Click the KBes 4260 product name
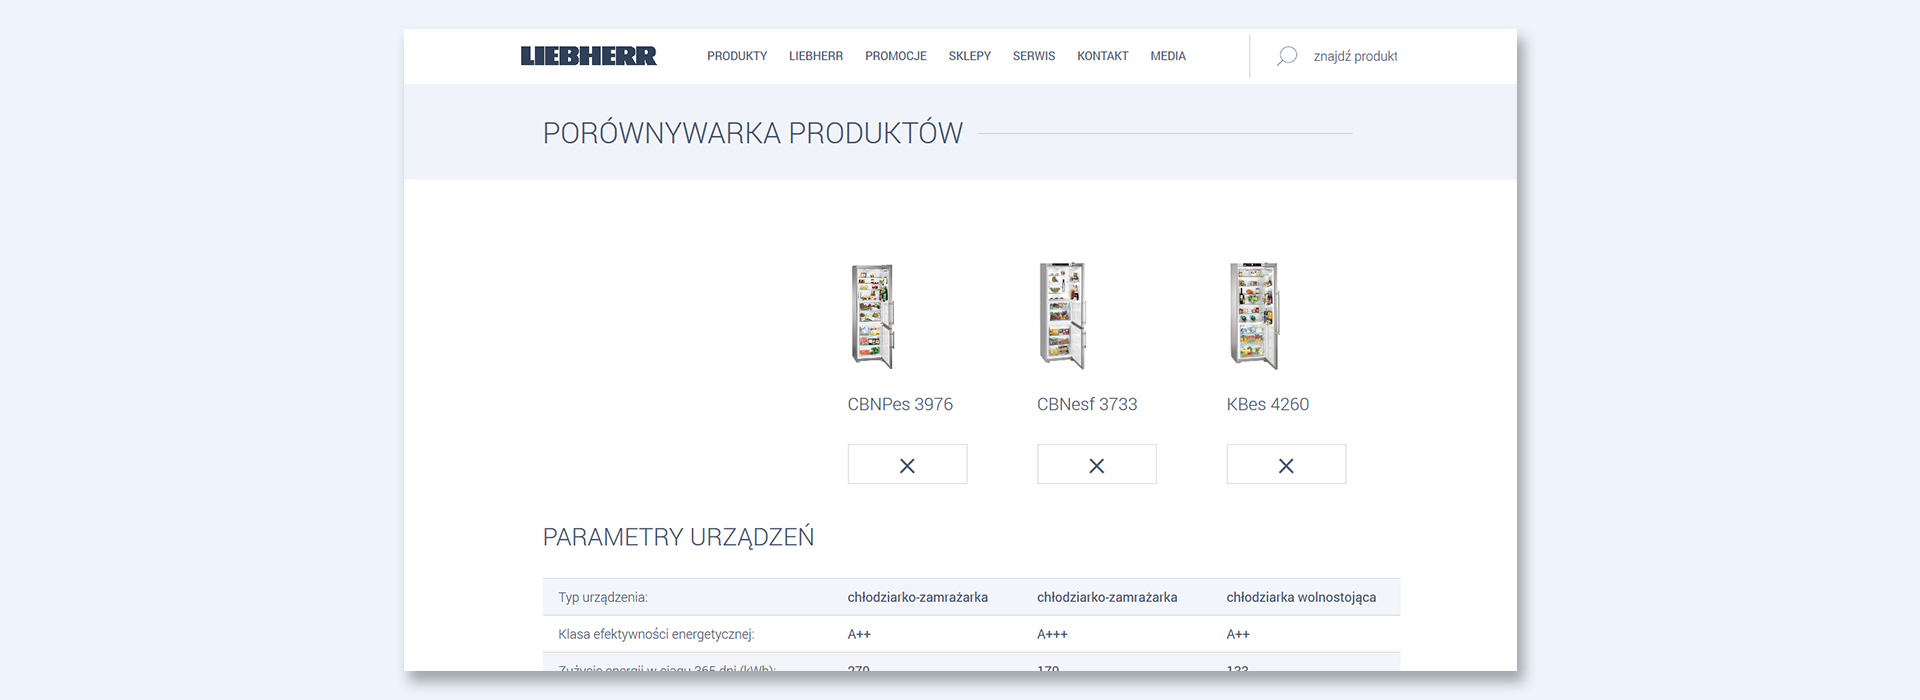 (x=1268, y=404)
